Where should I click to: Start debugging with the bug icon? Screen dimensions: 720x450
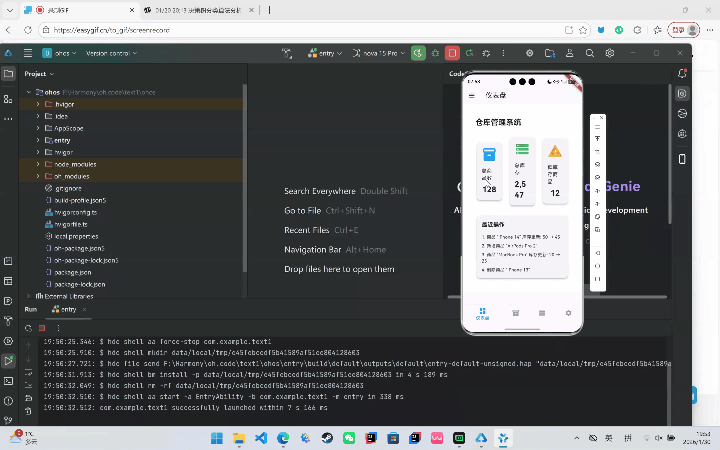coord(435,53)
